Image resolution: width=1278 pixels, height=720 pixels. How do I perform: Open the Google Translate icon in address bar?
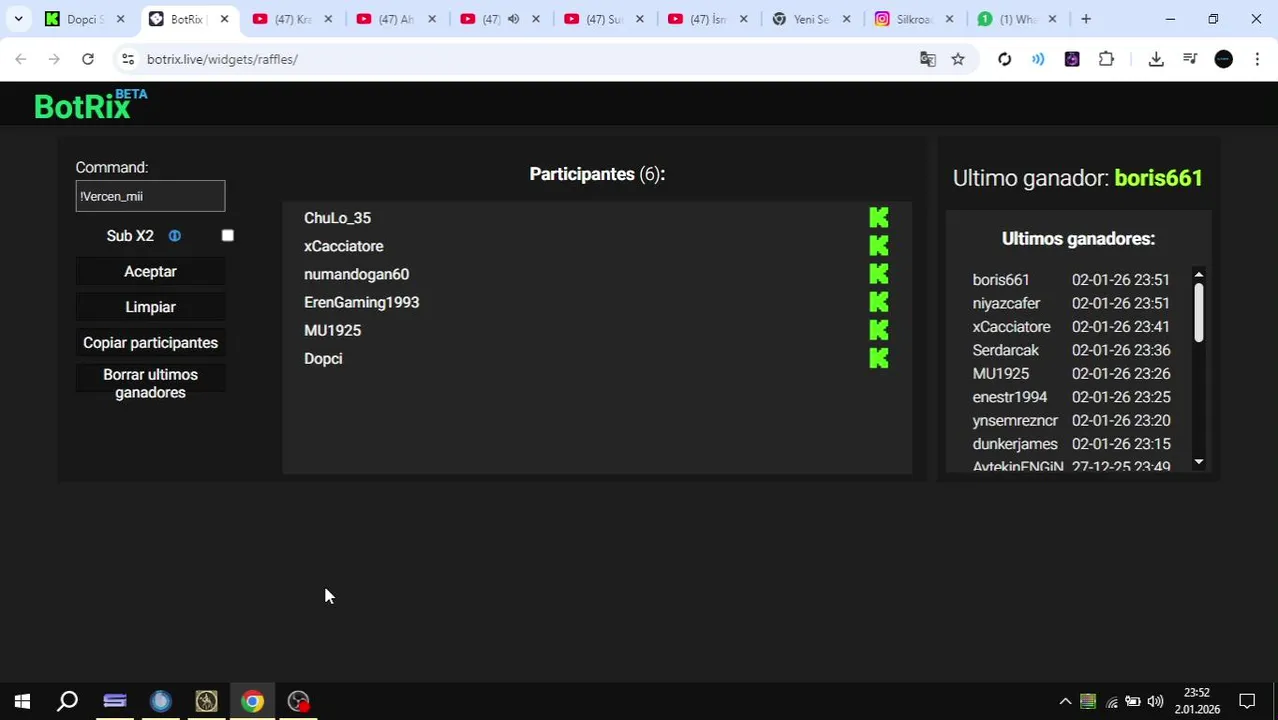tap(928, 59)
